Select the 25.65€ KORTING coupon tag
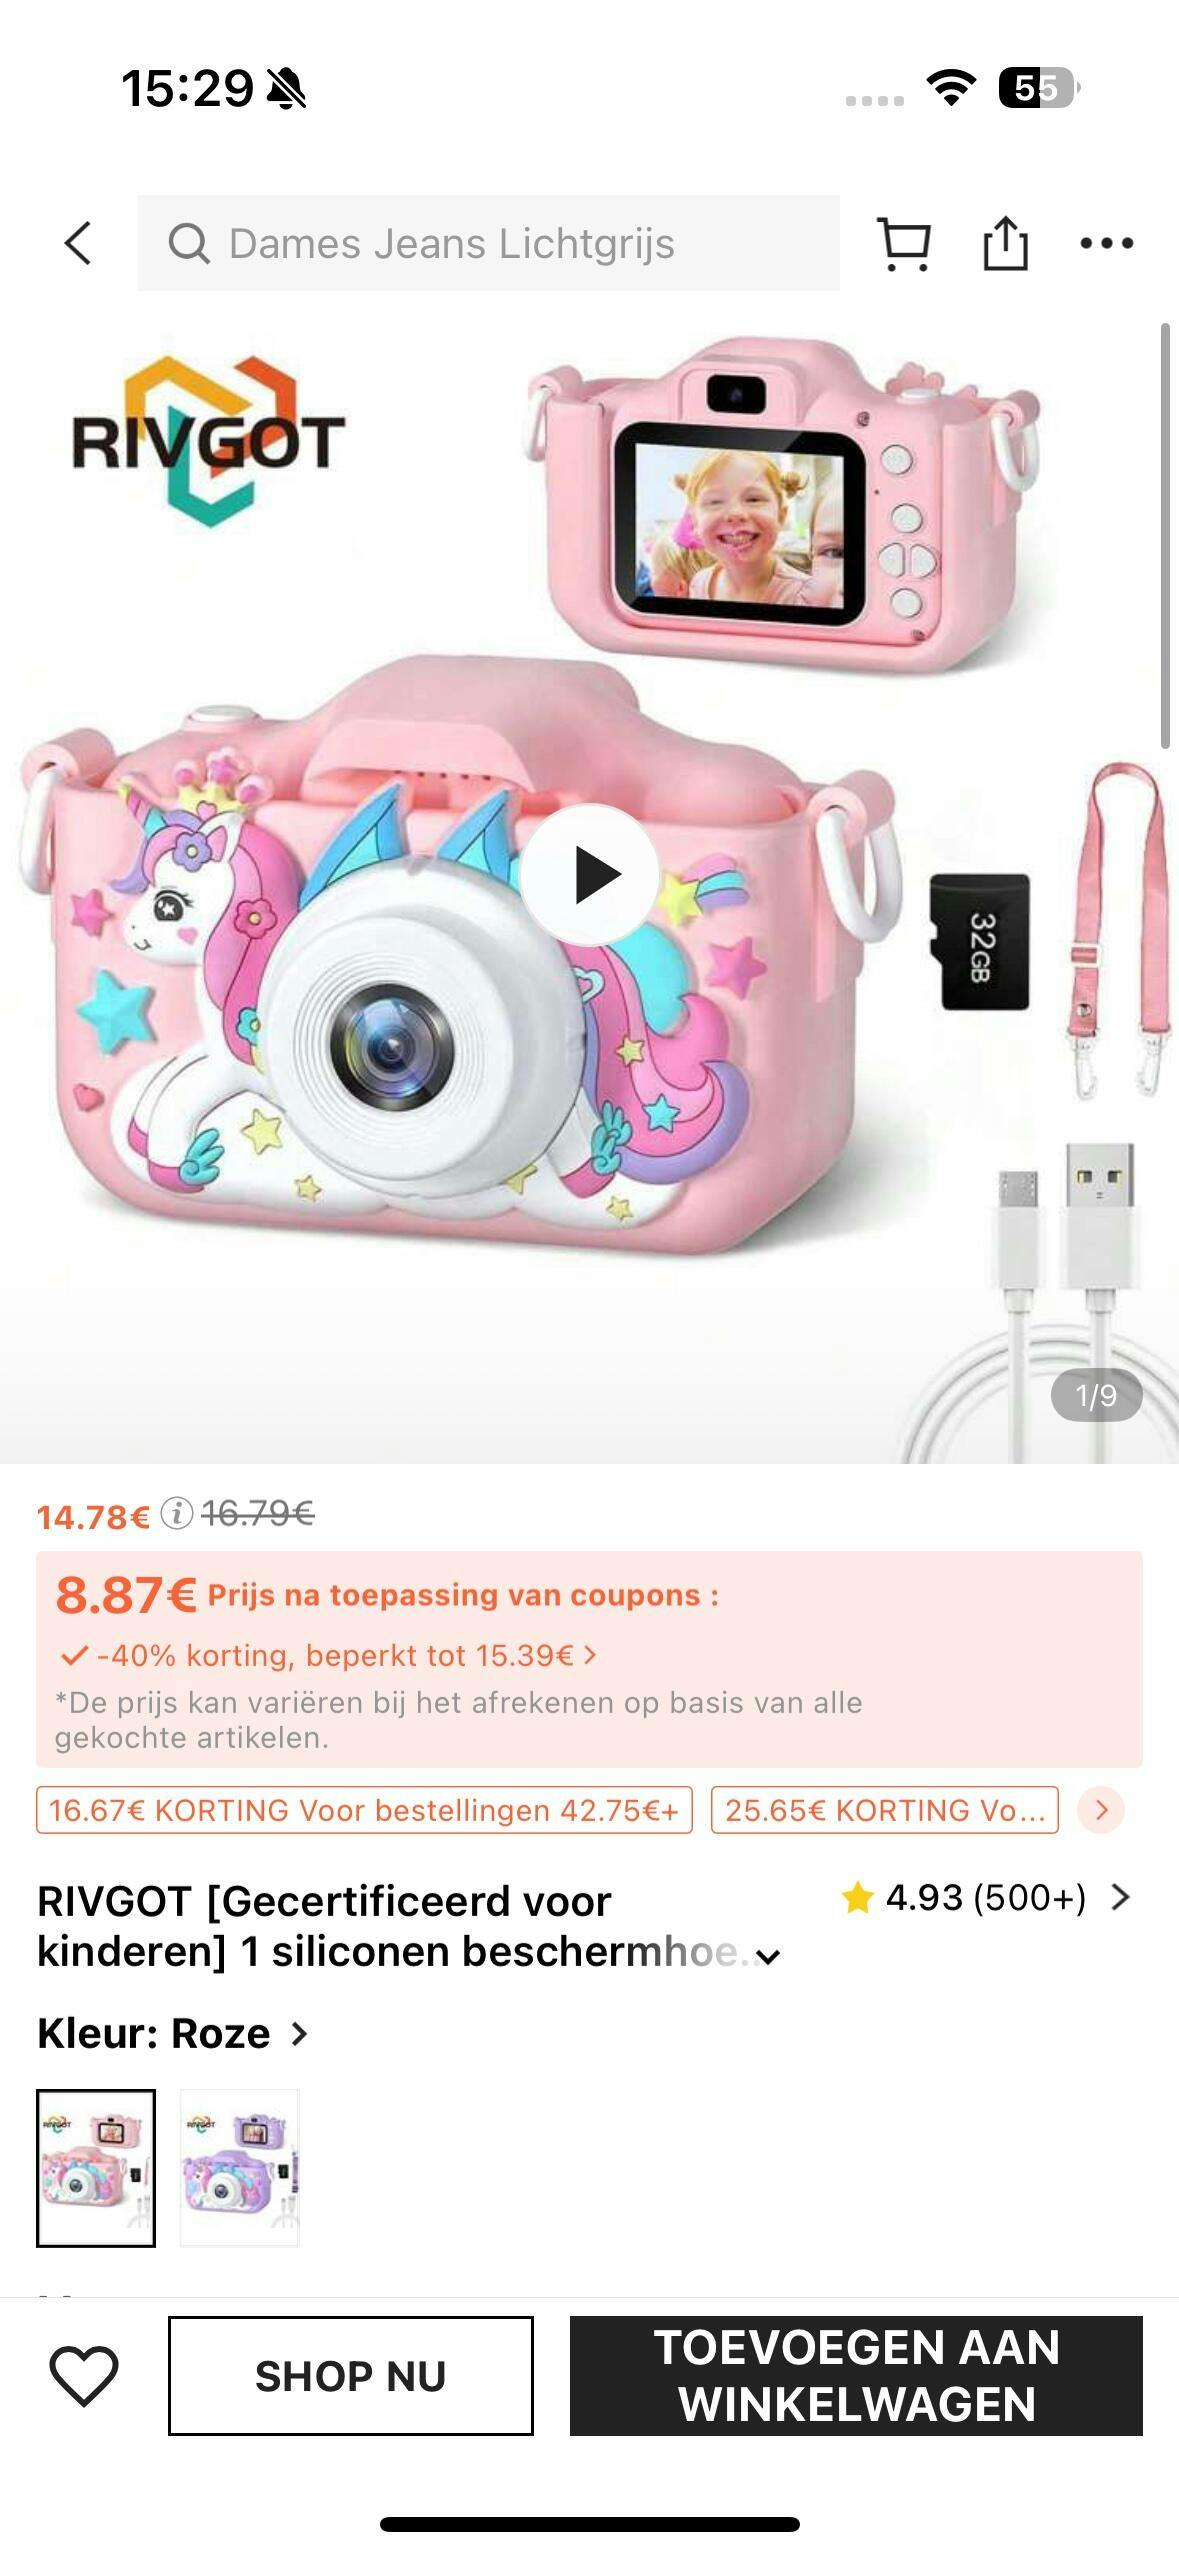Image resolution: width=1179 pixels, height=2556 pixels. pos(885,1810)
